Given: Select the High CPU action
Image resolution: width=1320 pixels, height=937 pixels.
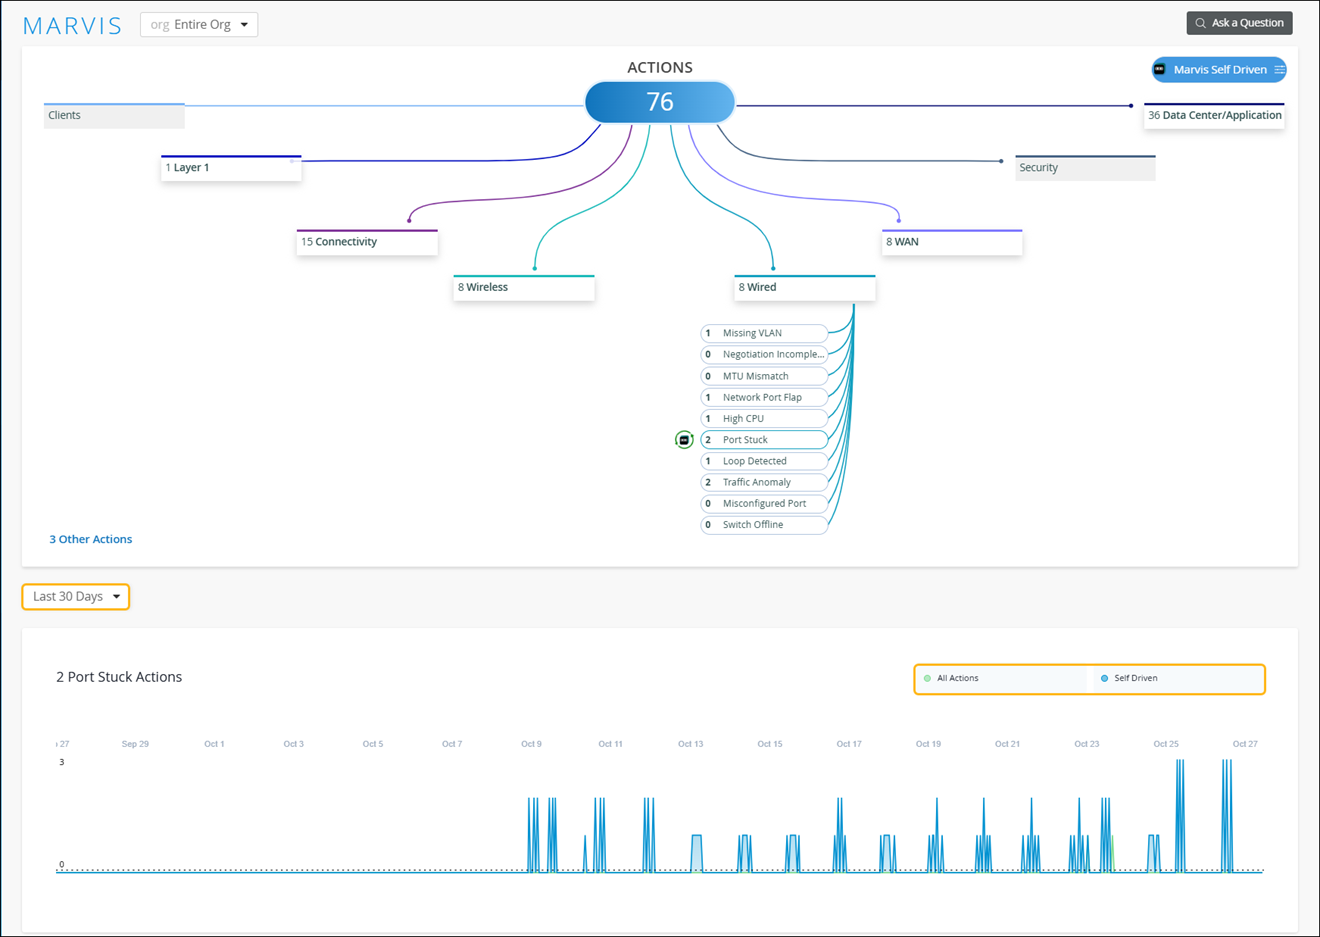Looking at the screenshot, I should pyautogui.click(x=764, y=418).
